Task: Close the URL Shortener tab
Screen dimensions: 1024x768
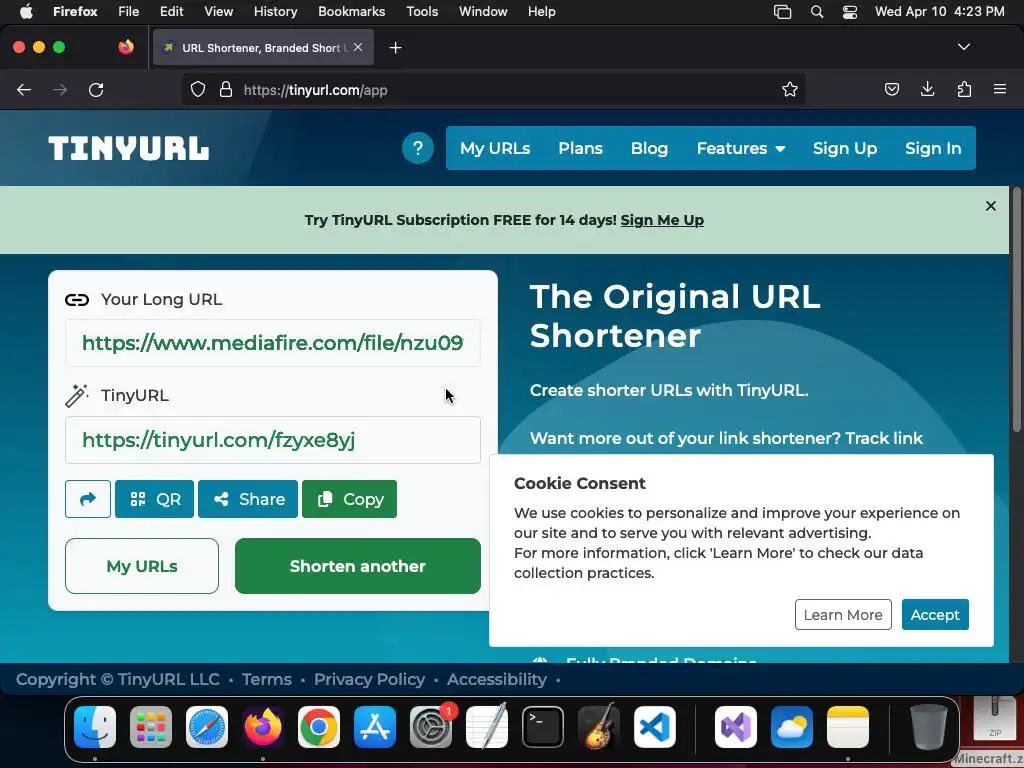Action: (358, 47)
